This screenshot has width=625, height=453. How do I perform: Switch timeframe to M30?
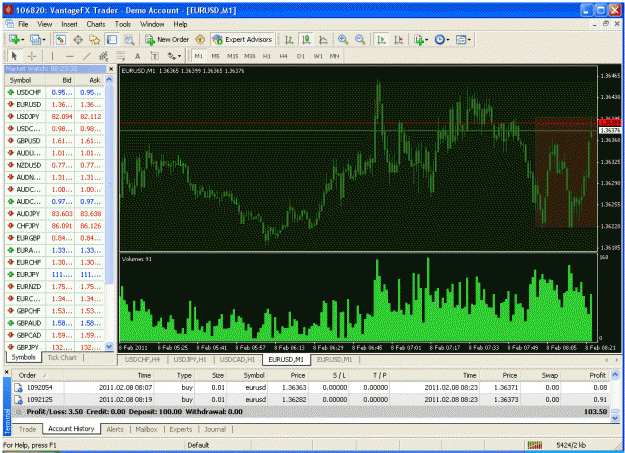tap(250, 56)
